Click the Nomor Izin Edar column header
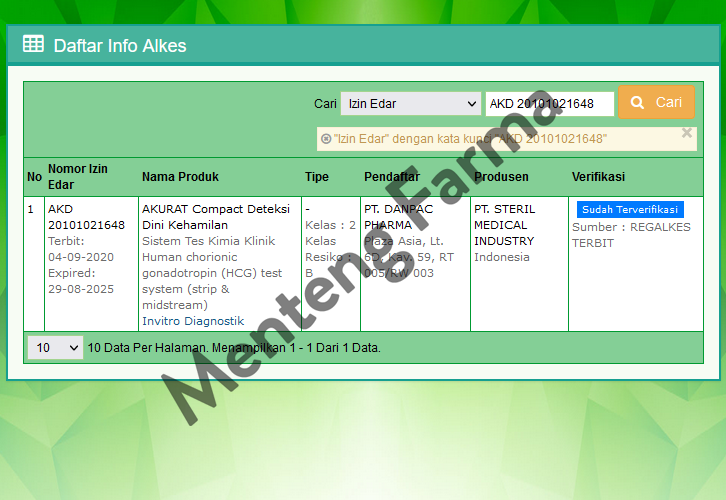The height and width of the screenshot is (500, 726). click(x=78, y=177)
